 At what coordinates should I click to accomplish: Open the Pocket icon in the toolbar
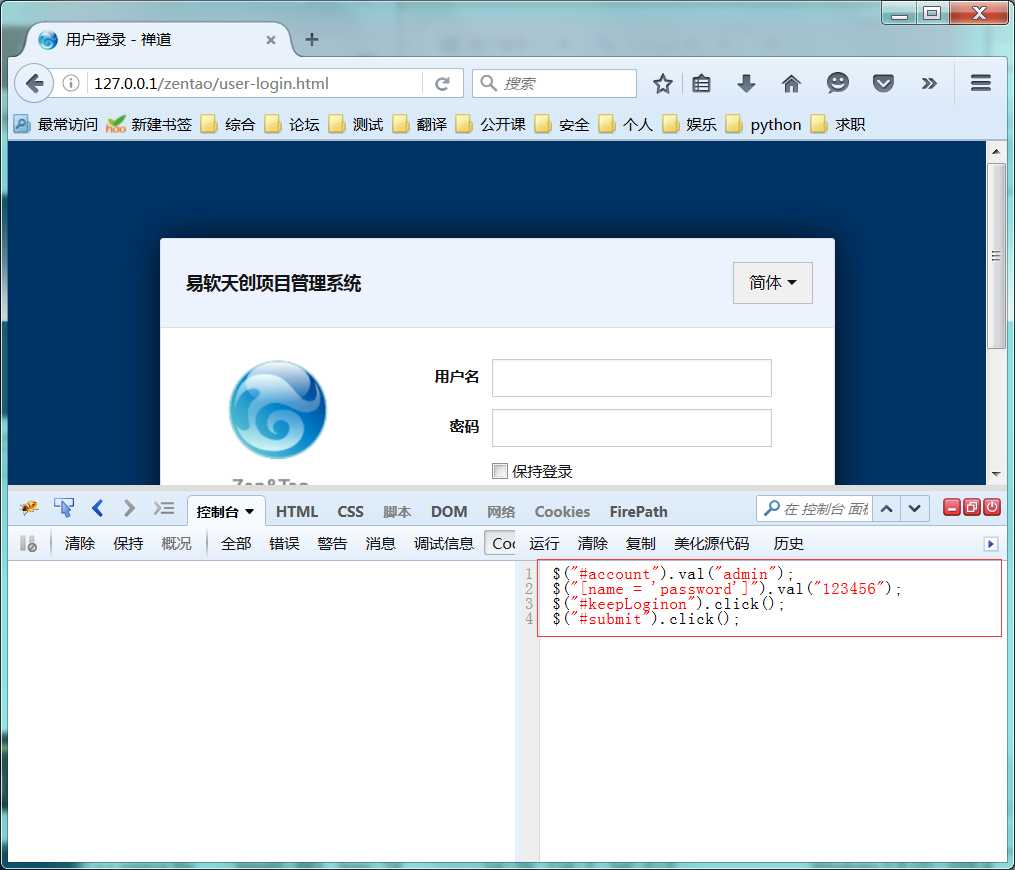[x=883, y=84]
